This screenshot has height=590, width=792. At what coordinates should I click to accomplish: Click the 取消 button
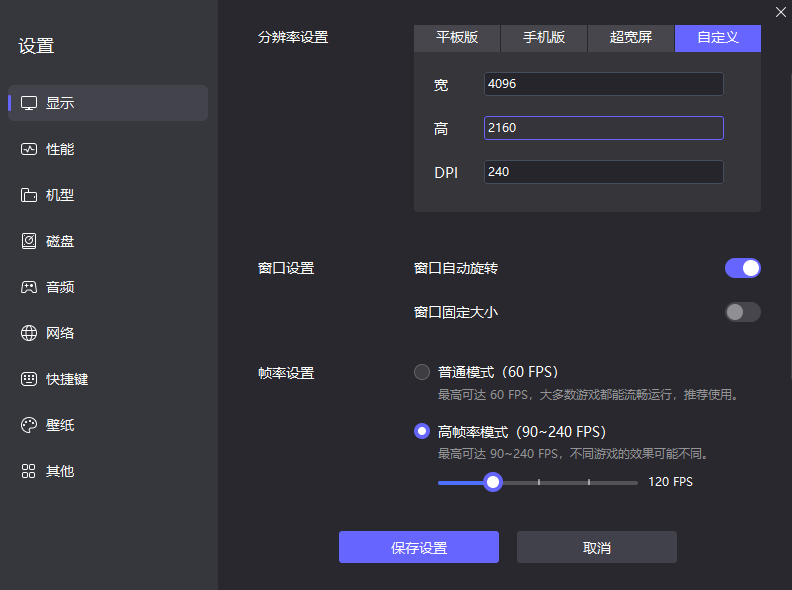pyautogui.click(x=597, y=547)
